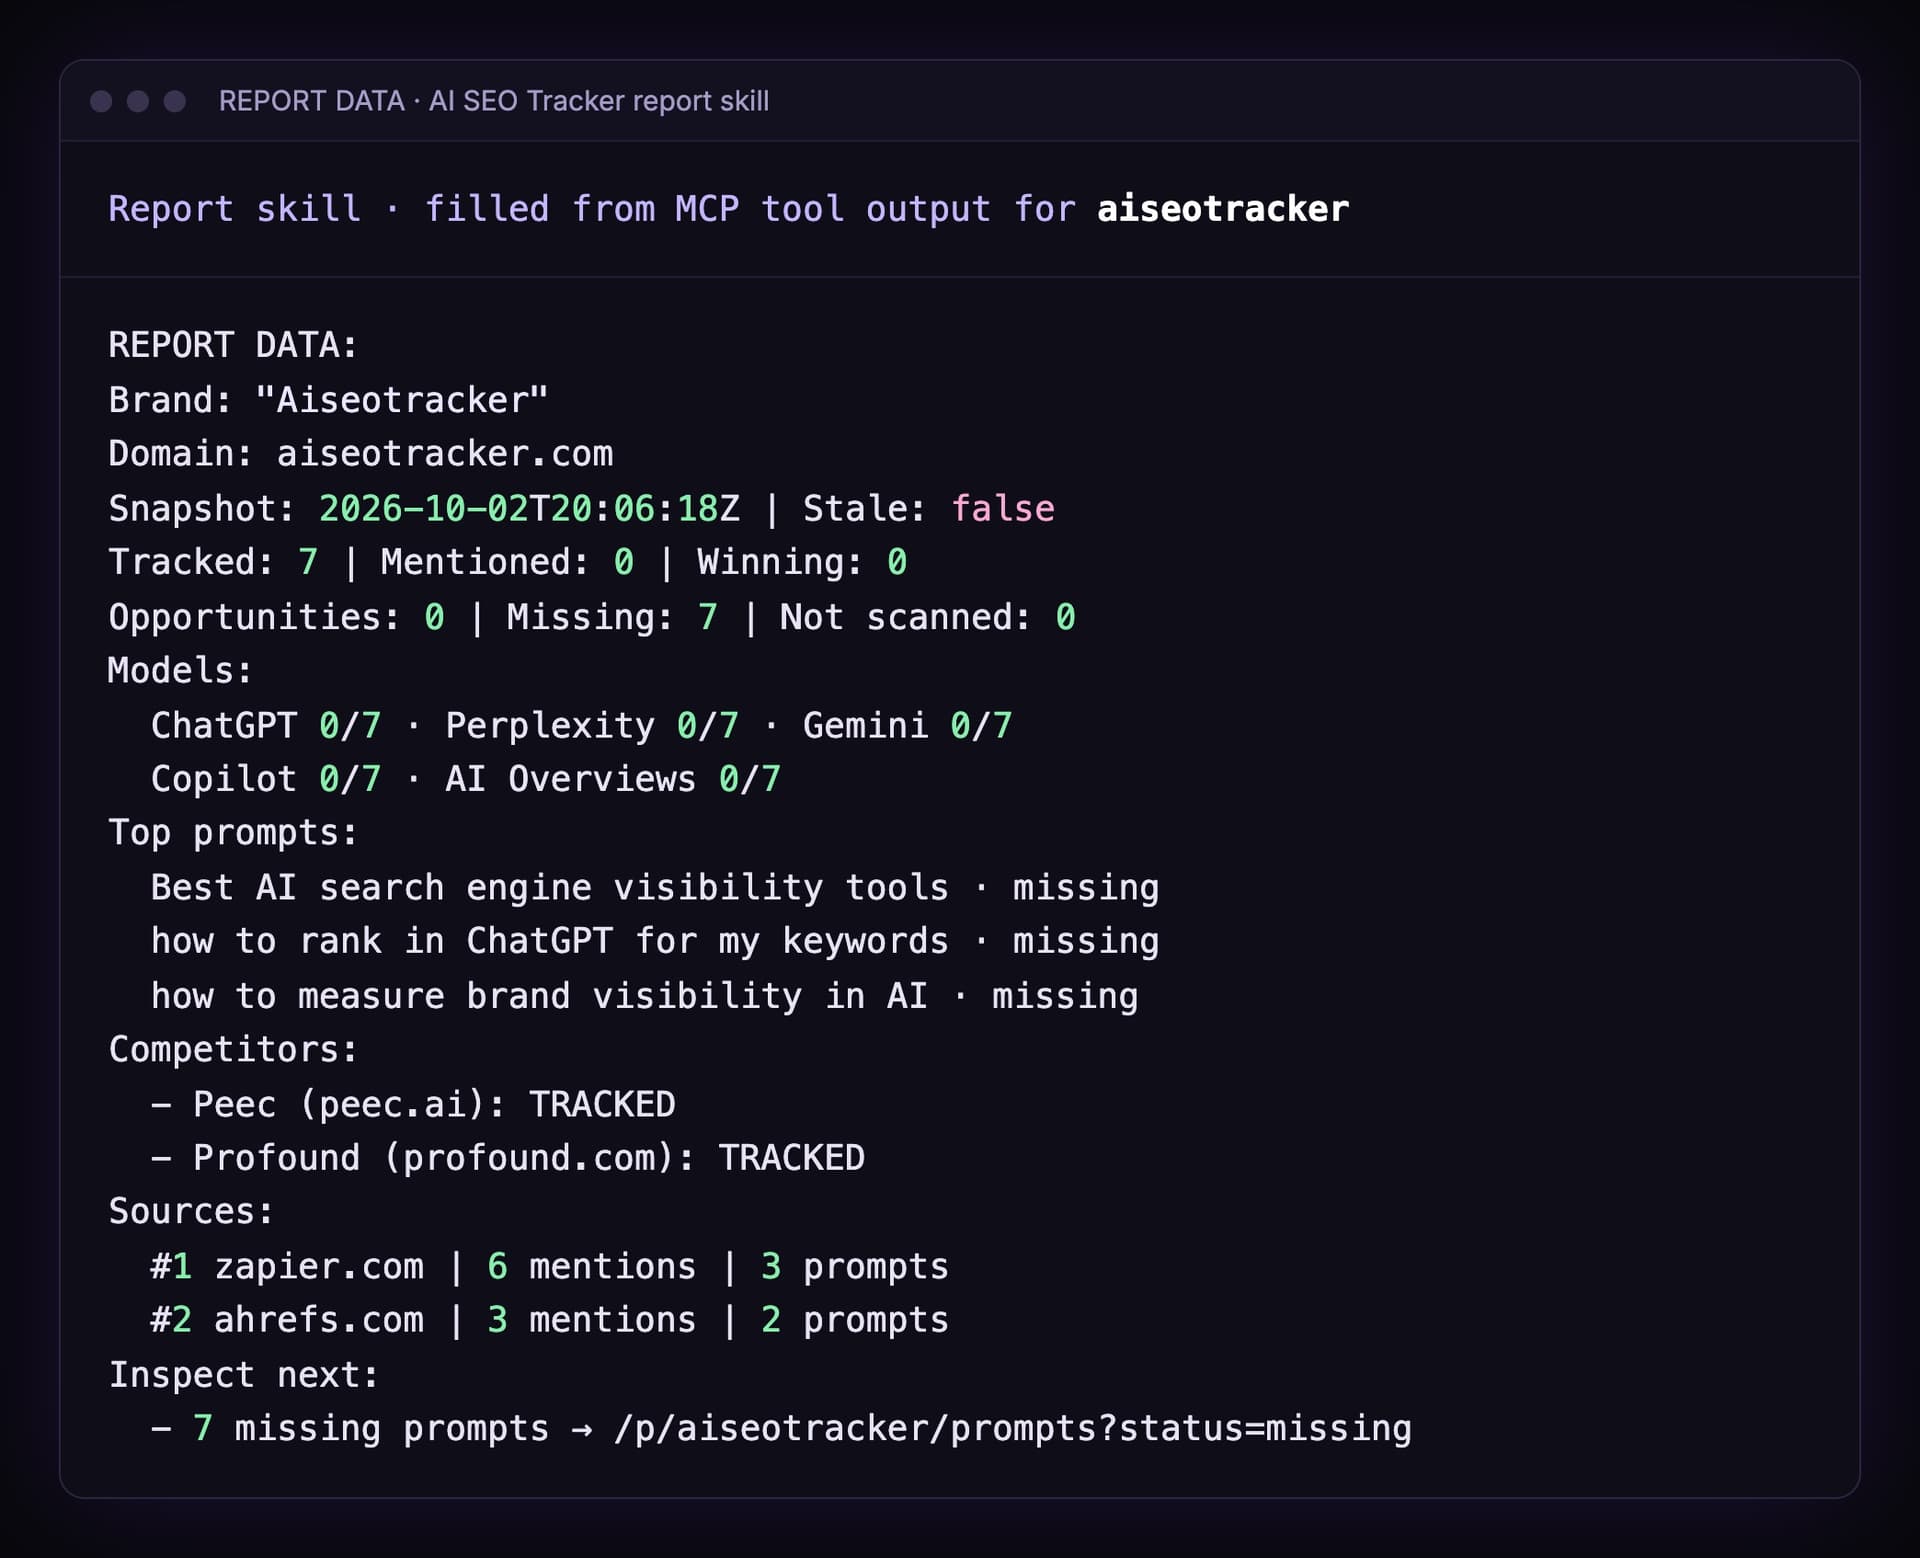Click competitor line Peec (peec.ai)
1920x1558 pixels.
[413, 1104]
